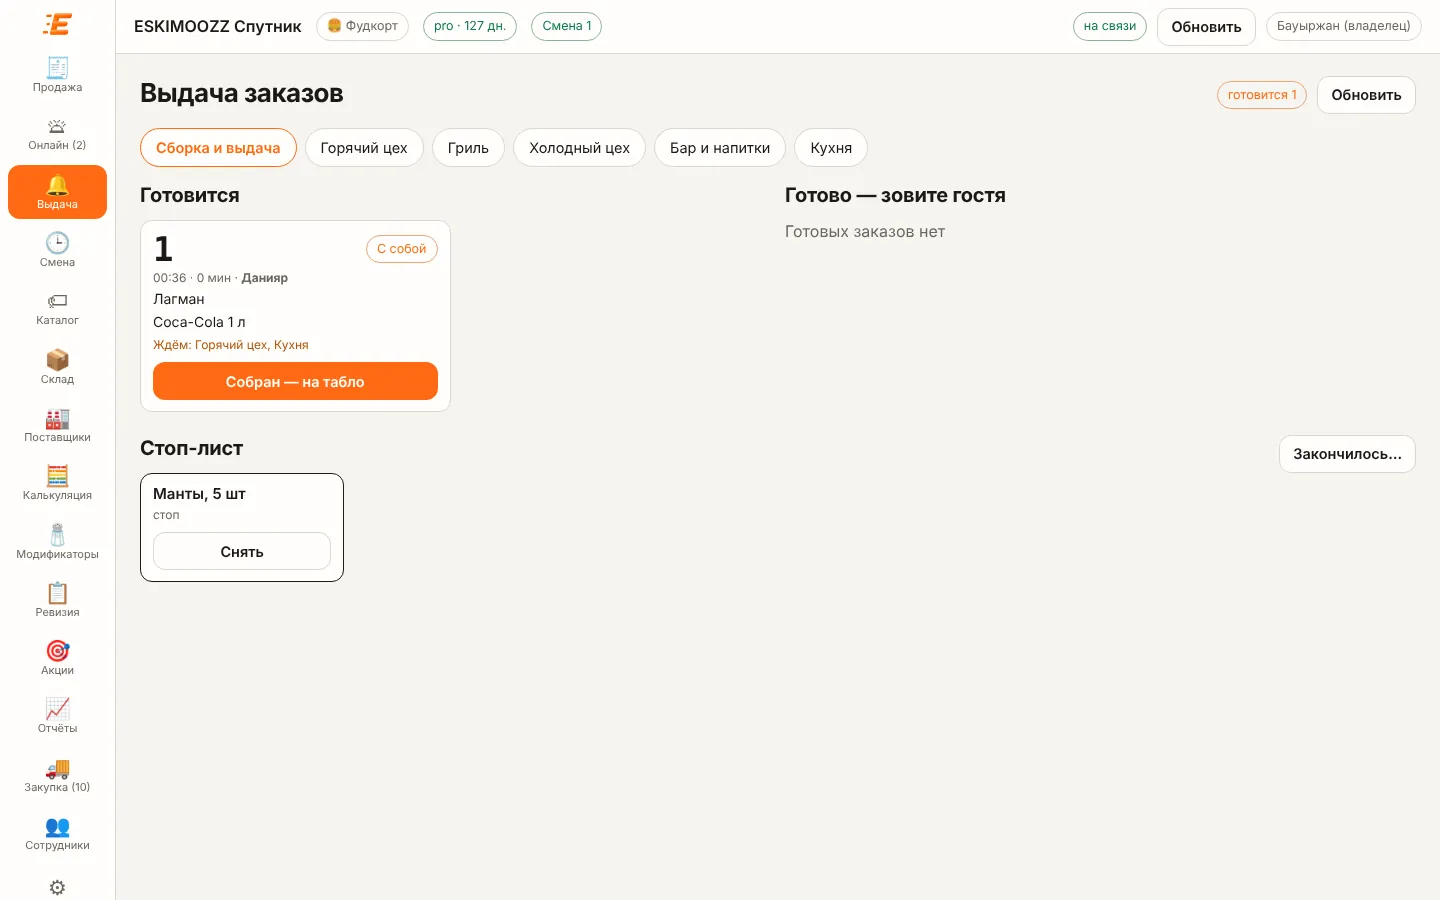This screenshot has height=900, width=1440.
Task: Click the Ждём: Горячий цех, Кухня note
Action: coord(231,345)
